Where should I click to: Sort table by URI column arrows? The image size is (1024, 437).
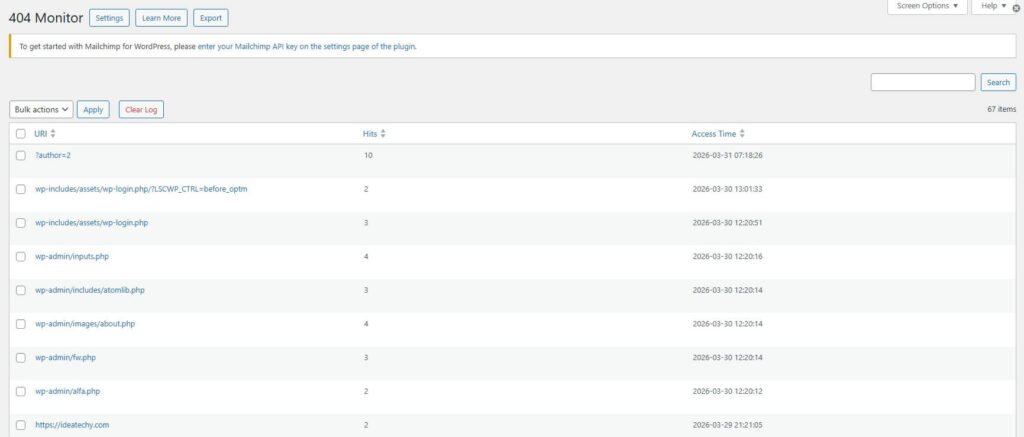53,134
